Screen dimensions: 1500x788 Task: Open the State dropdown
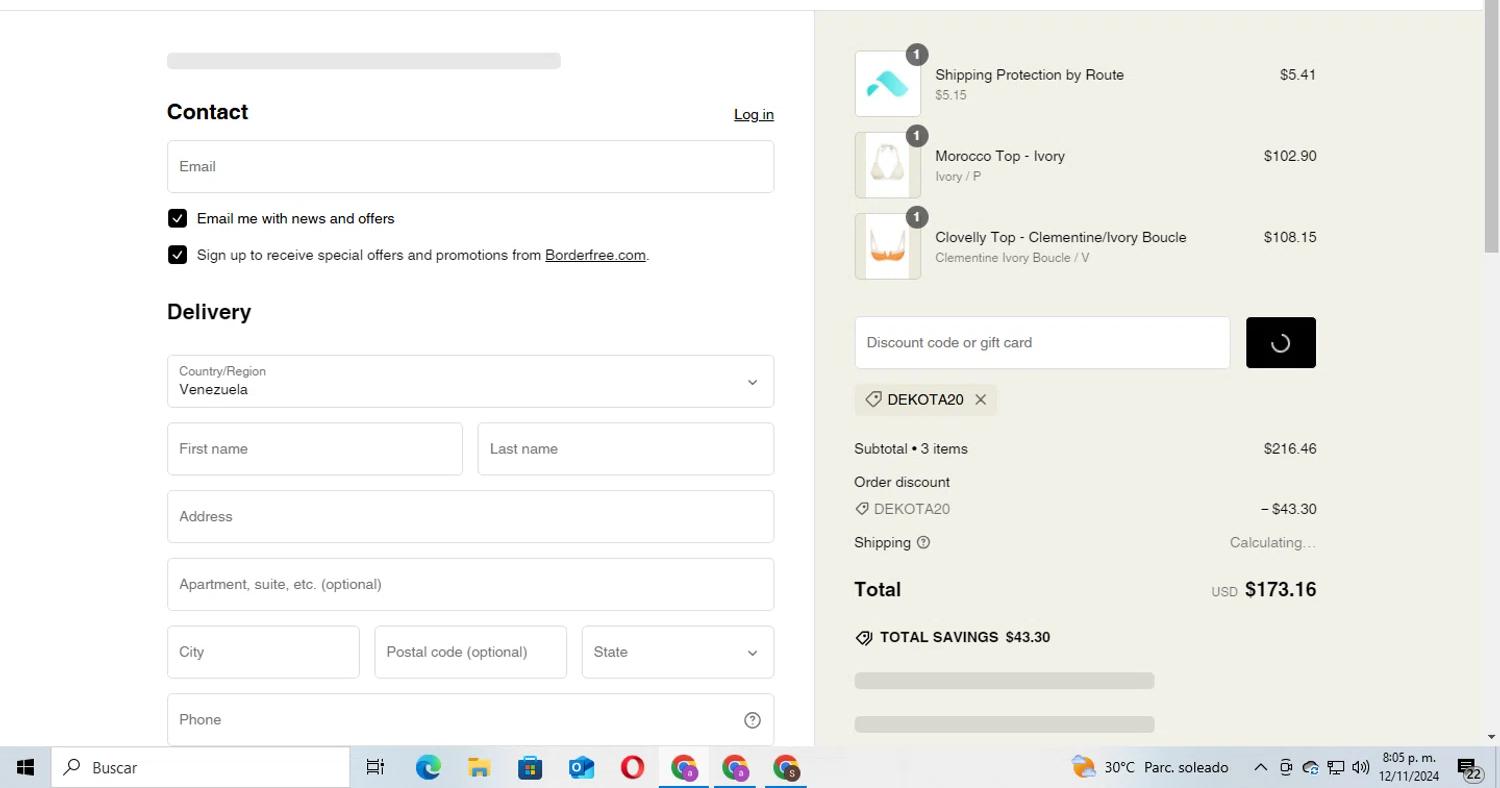click(x=677, y=652)
